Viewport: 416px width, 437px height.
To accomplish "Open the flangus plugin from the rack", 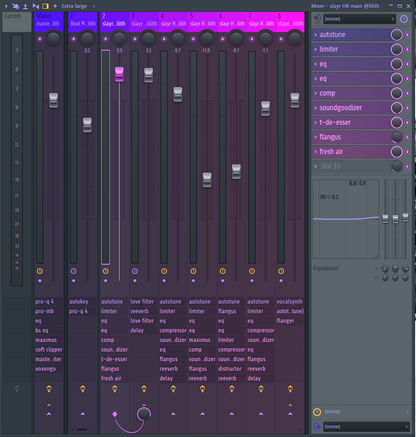I will [353, 137].
